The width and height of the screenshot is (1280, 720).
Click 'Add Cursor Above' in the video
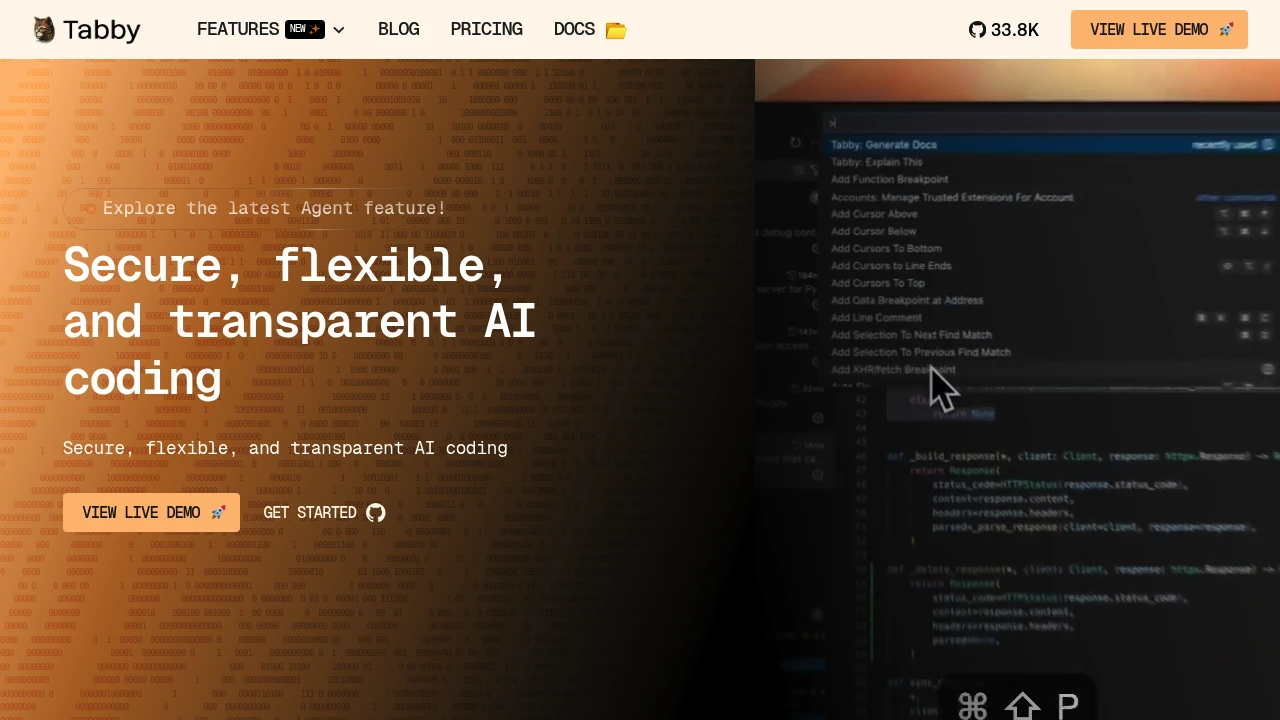[874, 214]
